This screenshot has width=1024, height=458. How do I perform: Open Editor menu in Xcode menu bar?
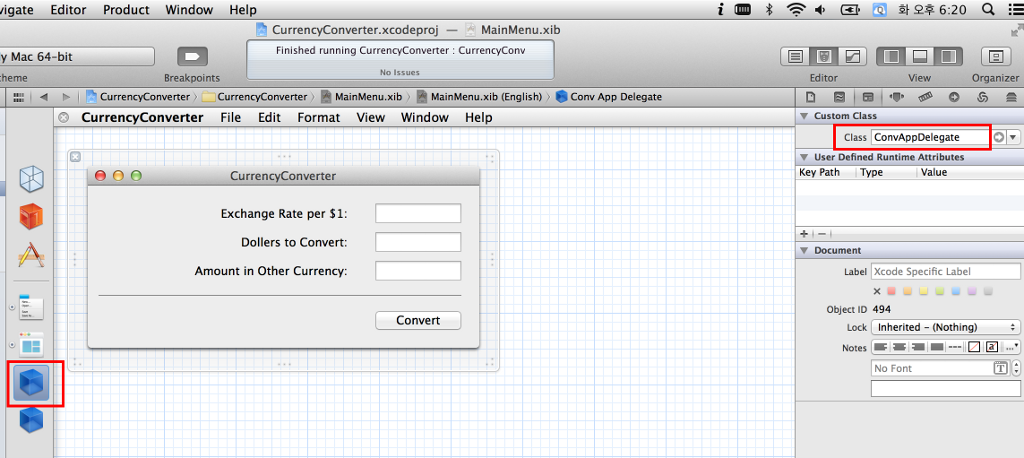(x=69, y=10)
